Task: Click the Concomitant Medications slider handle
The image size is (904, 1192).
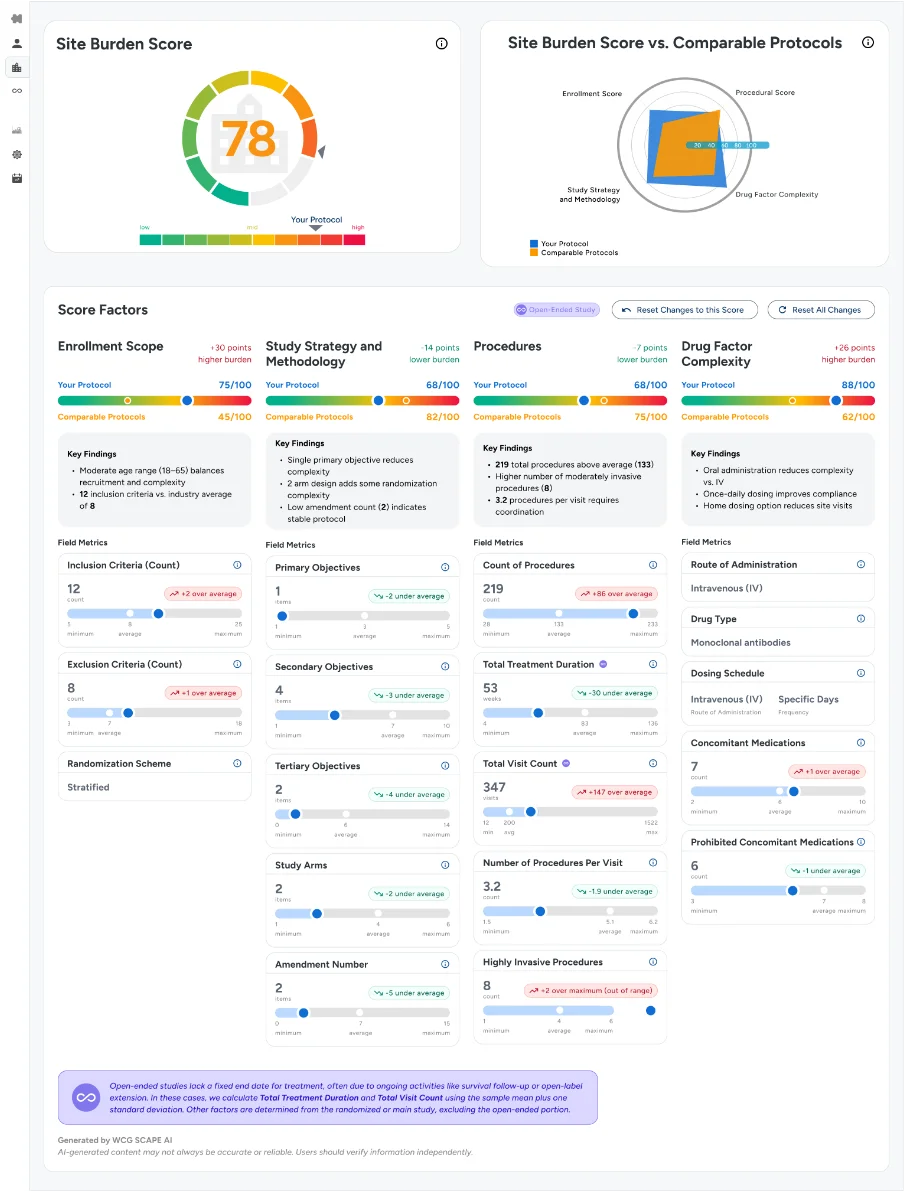Action: pos(794,791)
